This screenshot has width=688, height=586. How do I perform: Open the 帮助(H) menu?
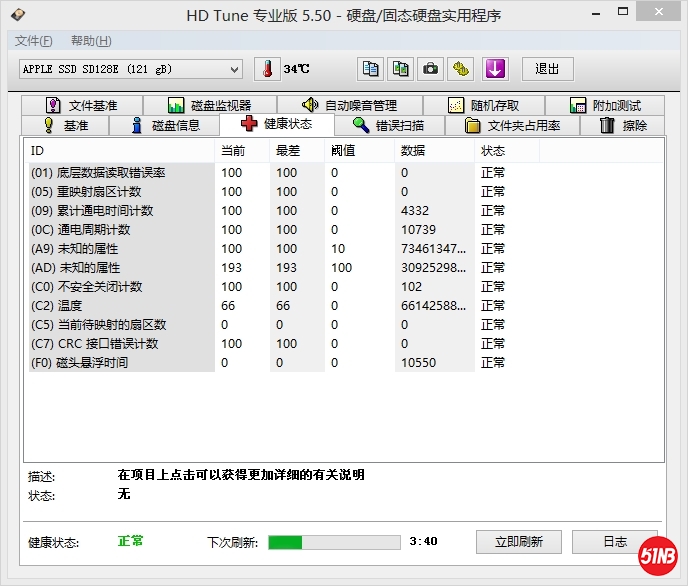click(91, 41)
